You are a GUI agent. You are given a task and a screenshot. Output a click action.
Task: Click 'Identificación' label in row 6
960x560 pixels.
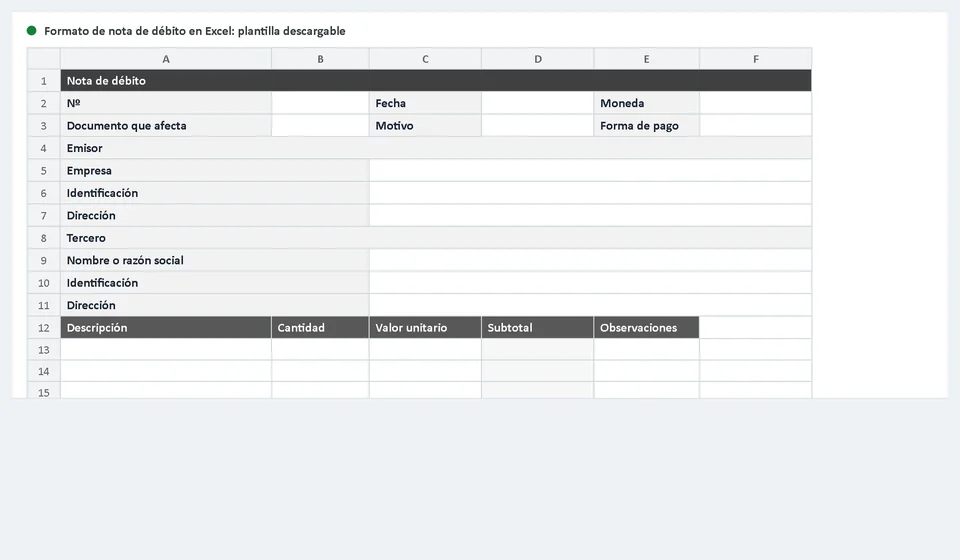[214, 193]
